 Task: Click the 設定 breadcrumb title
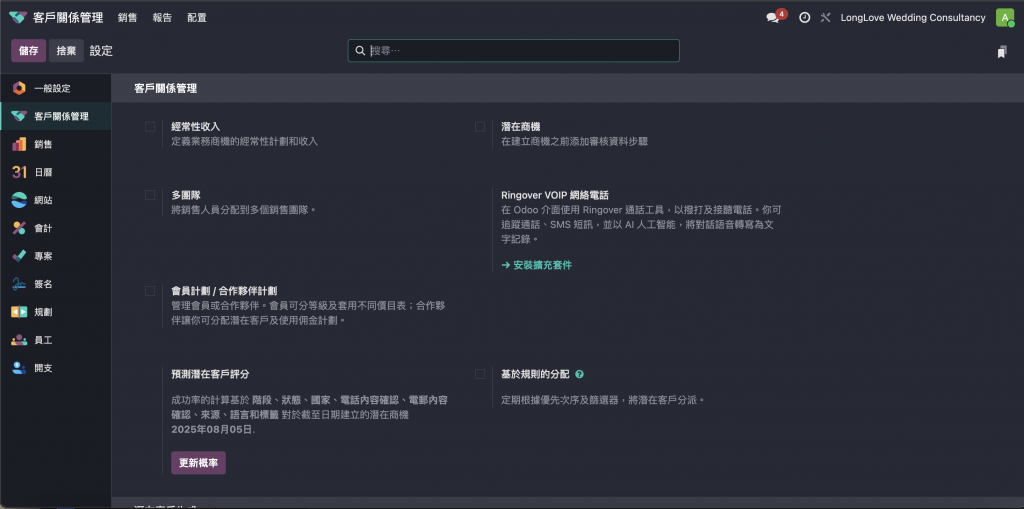(101, 51)
